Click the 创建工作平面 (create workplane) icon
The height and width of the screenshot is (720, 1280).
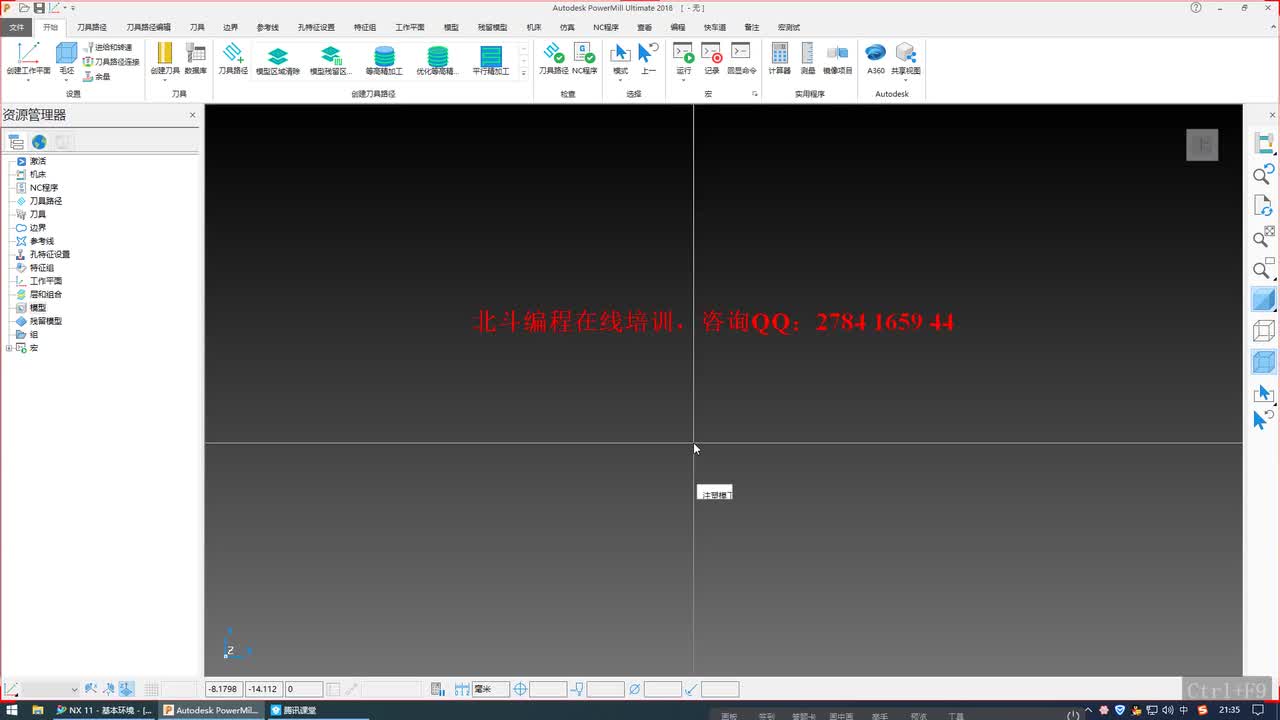click(28, 54)
